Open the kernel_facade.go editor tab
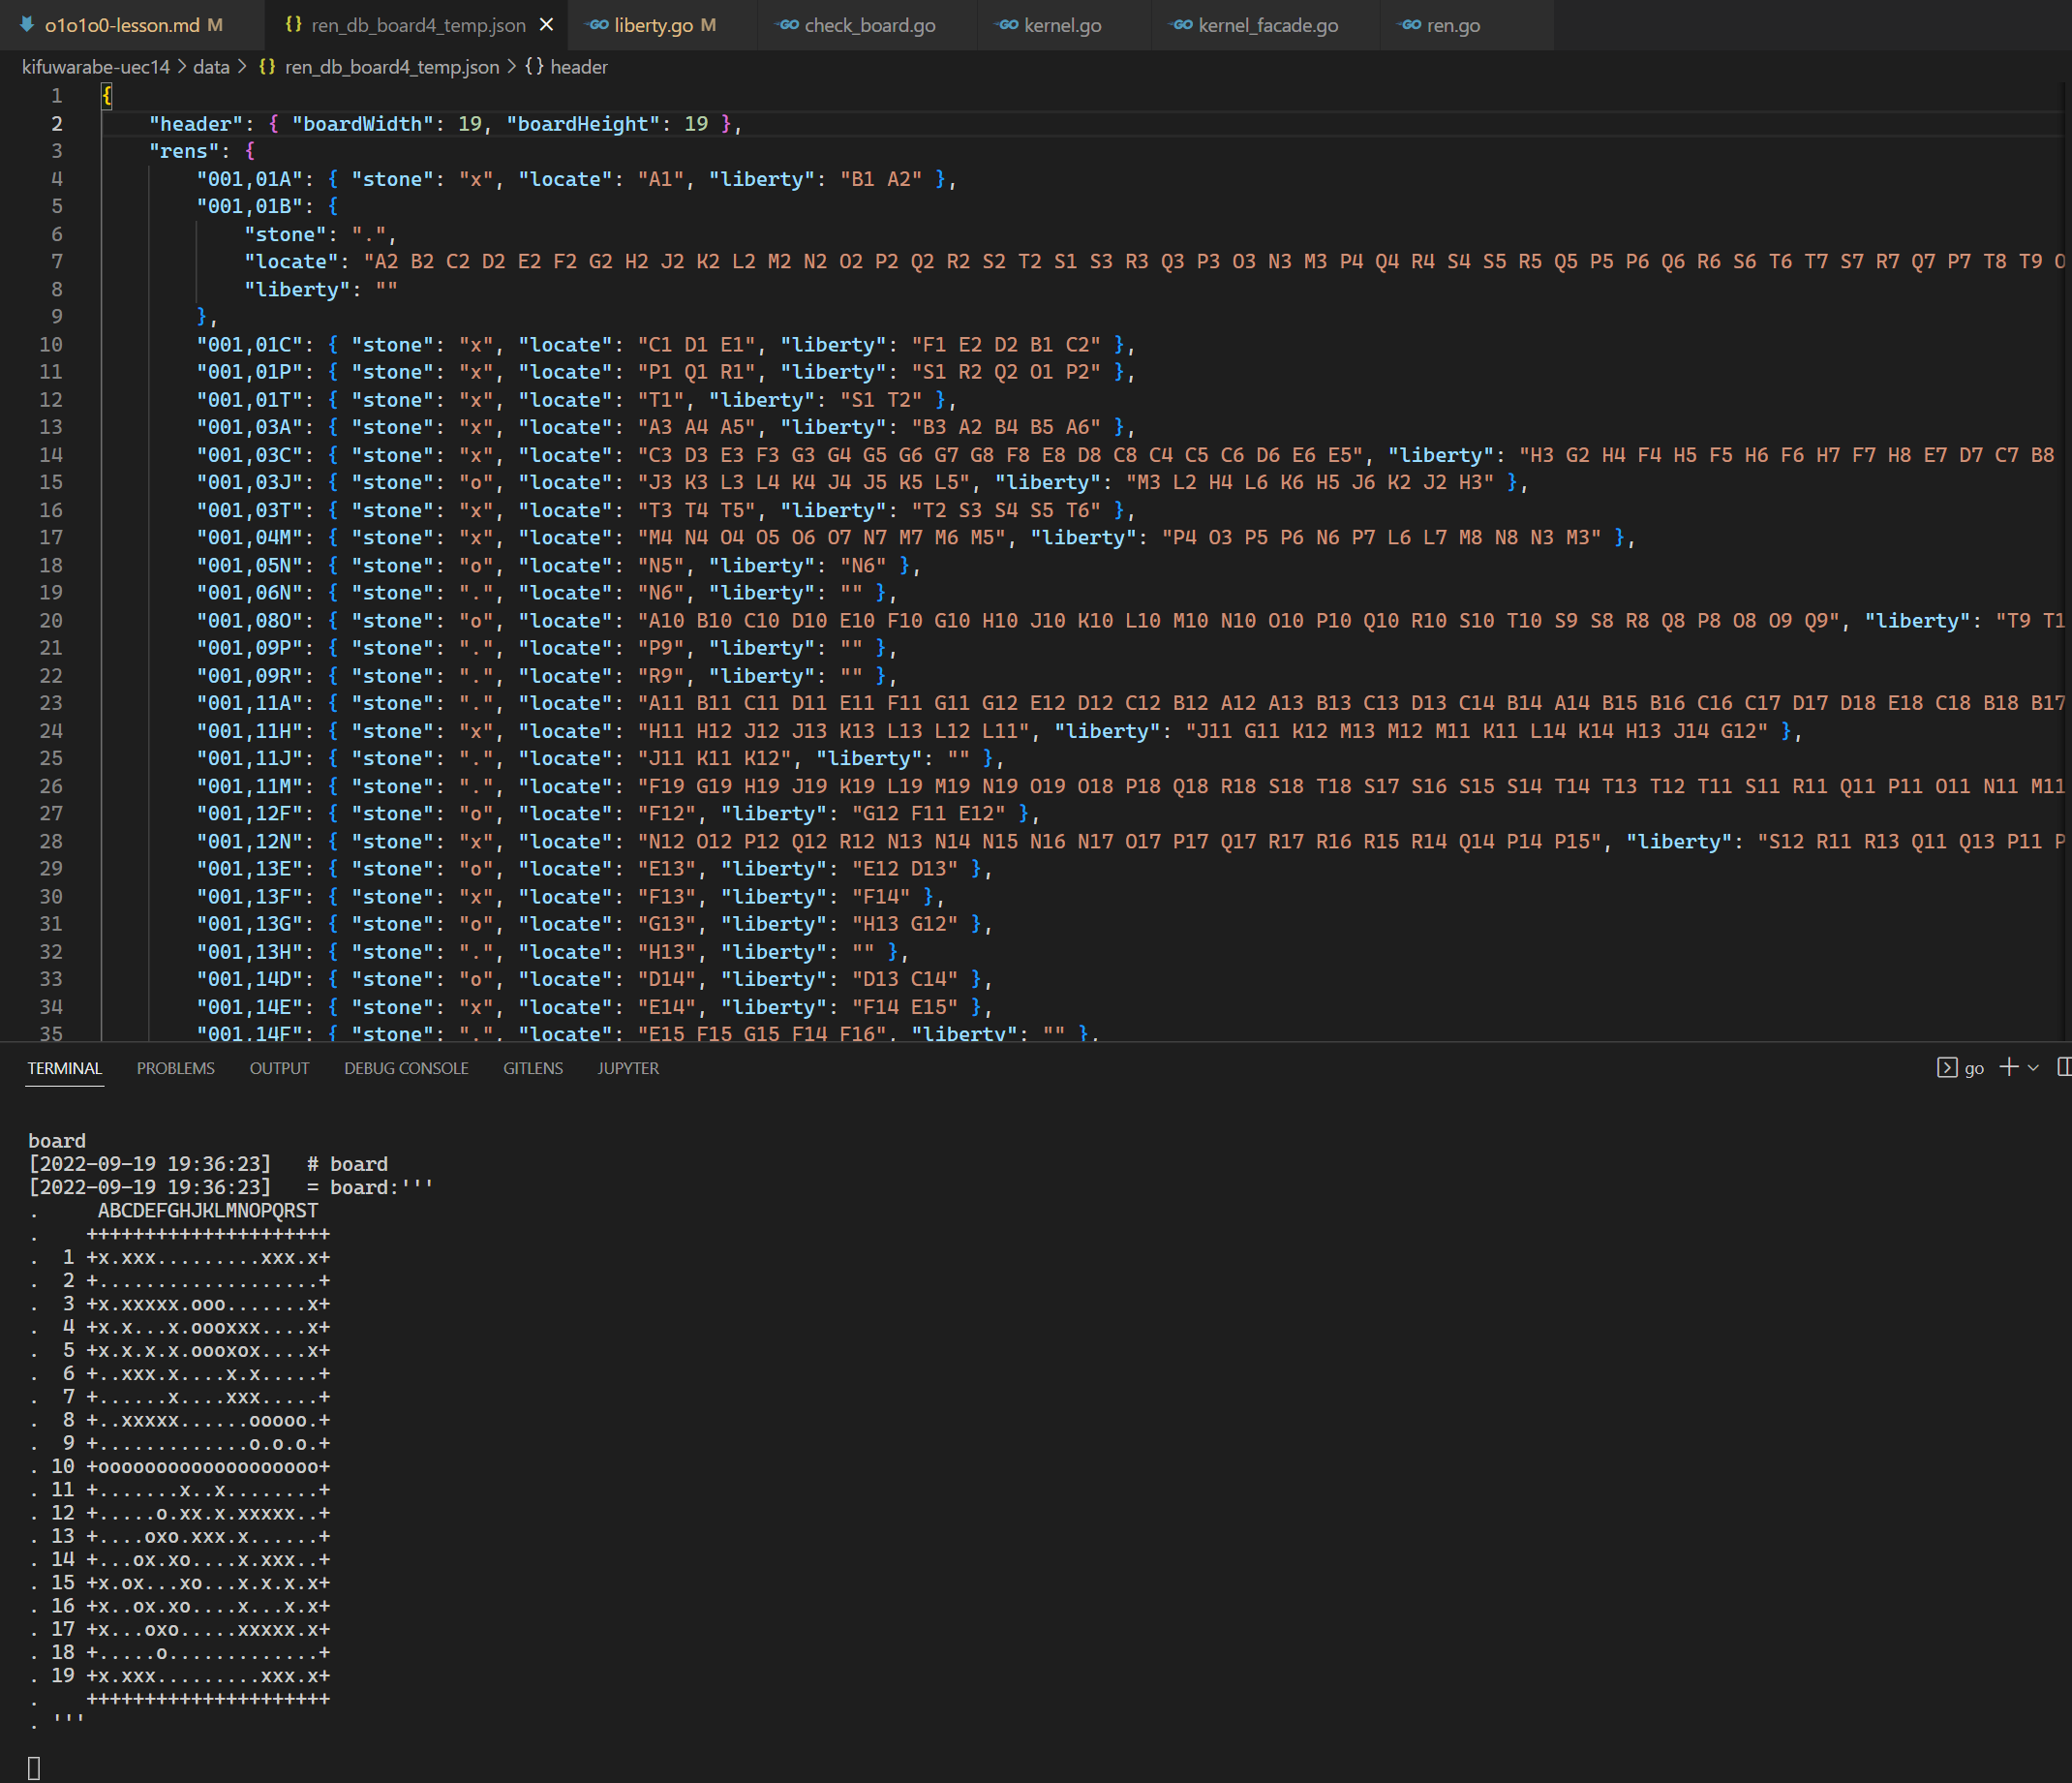 coord(1267,25)
